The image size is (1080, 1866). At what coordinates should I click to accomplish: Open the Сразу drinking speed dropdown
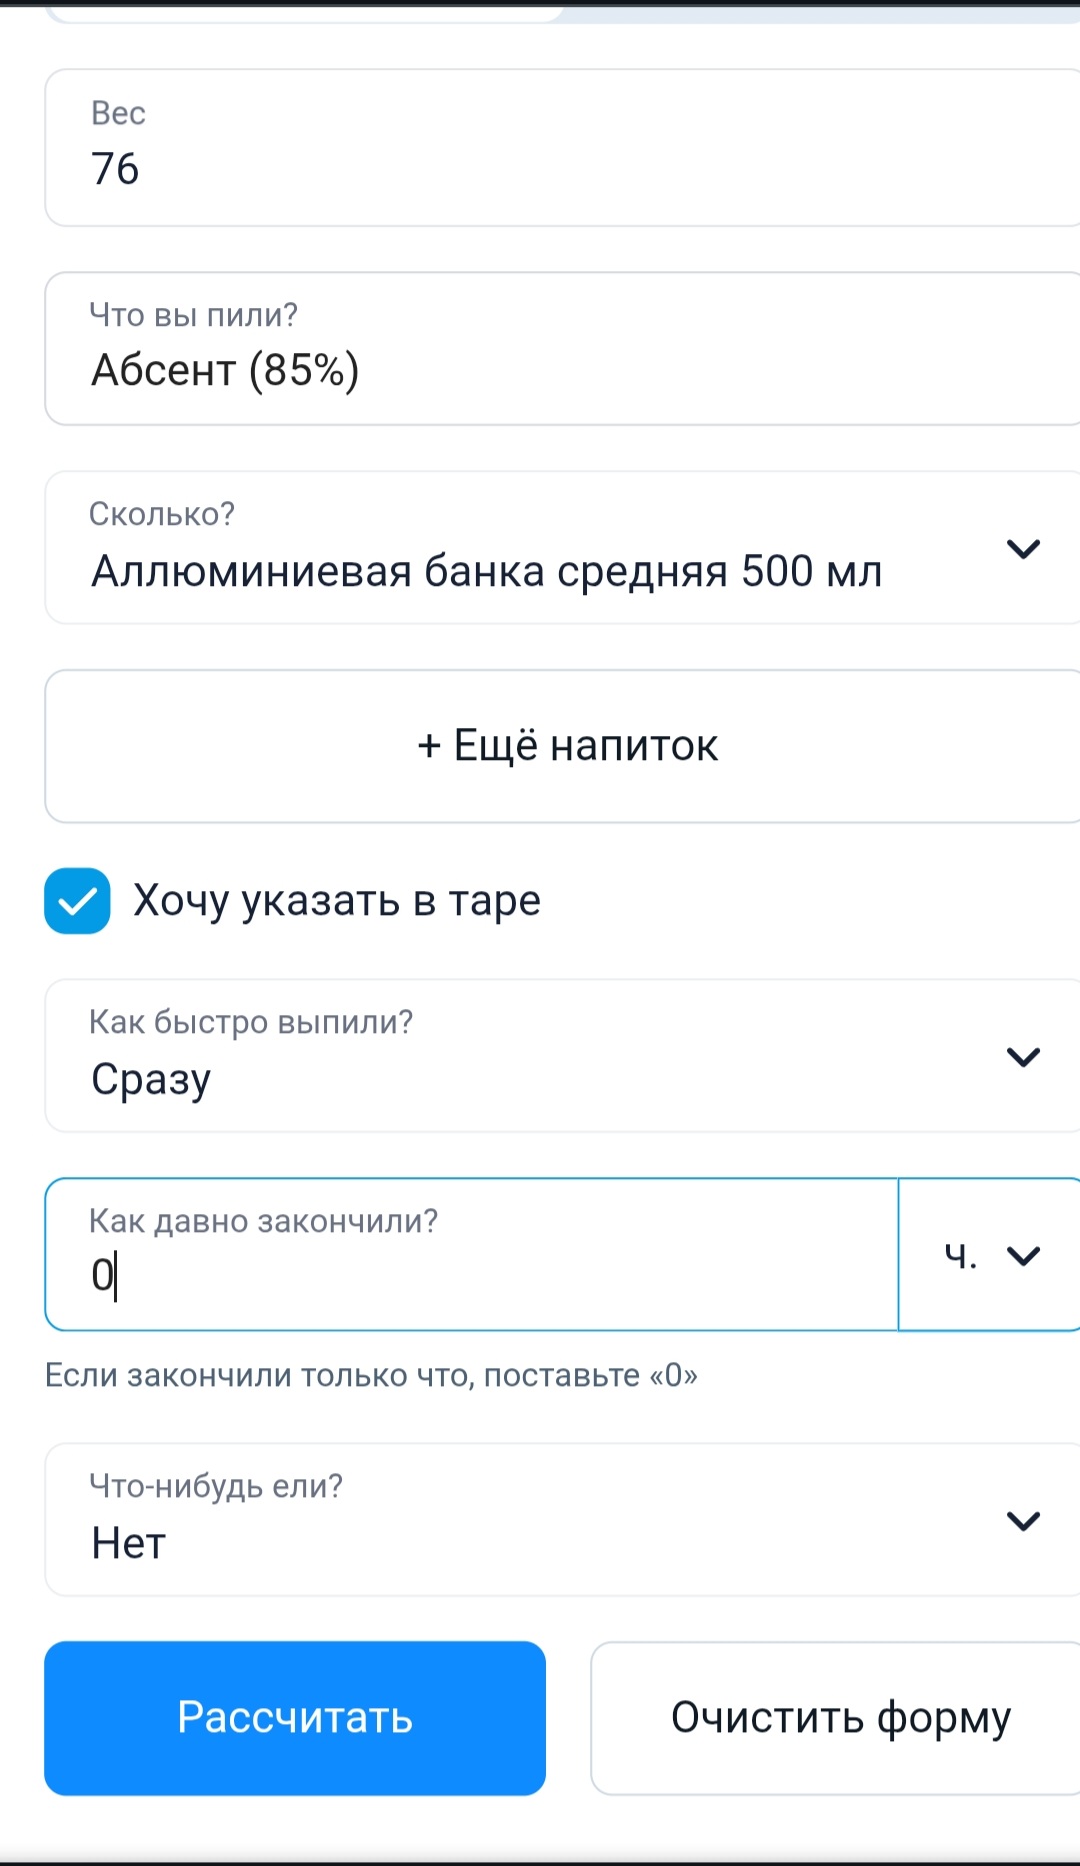click(x=152, y=1080)
